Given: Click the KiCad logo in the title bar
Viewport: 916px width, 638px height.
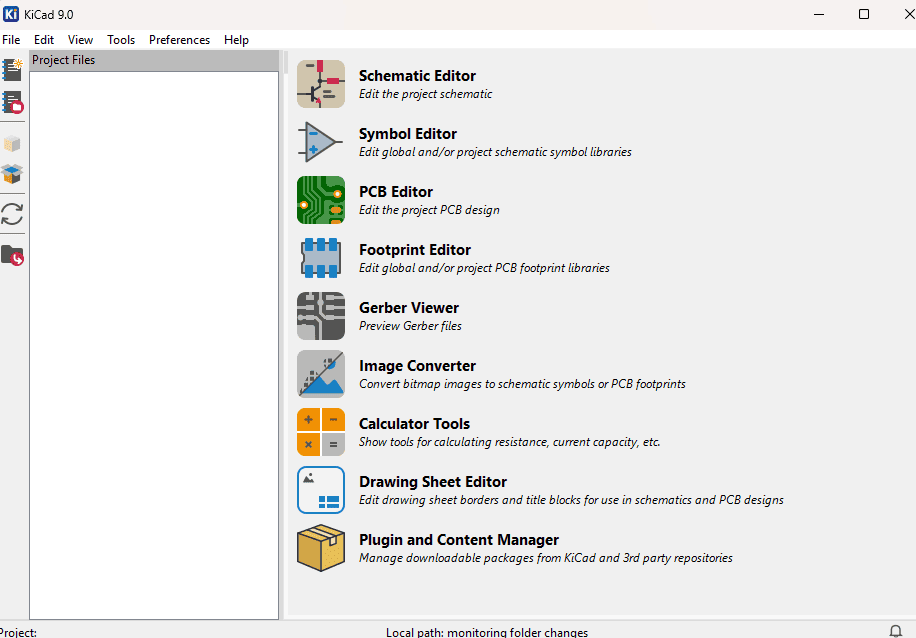Looking at the screenshot, I should 11,14.
